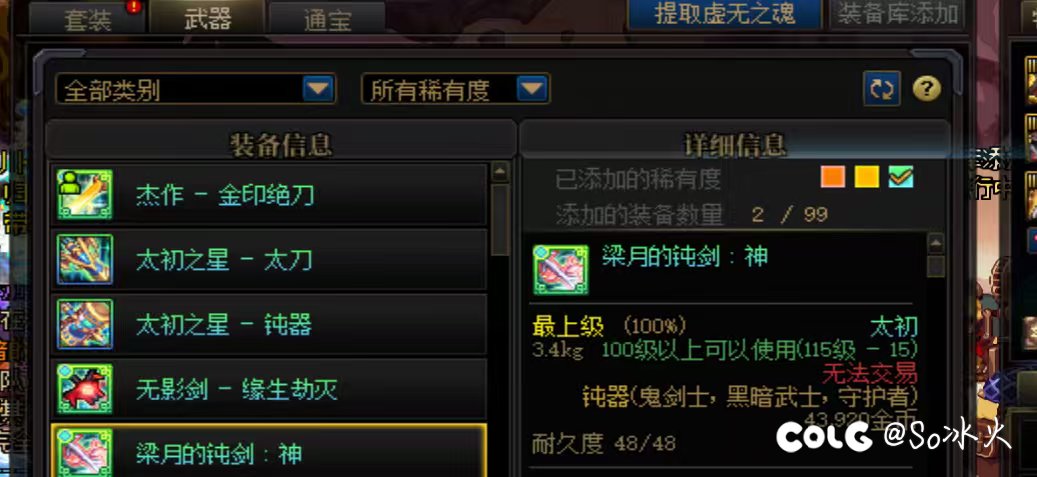Click the 杰作 - 金印绝刀 weapon icon

pyautogui.click(x=84, y=195)
